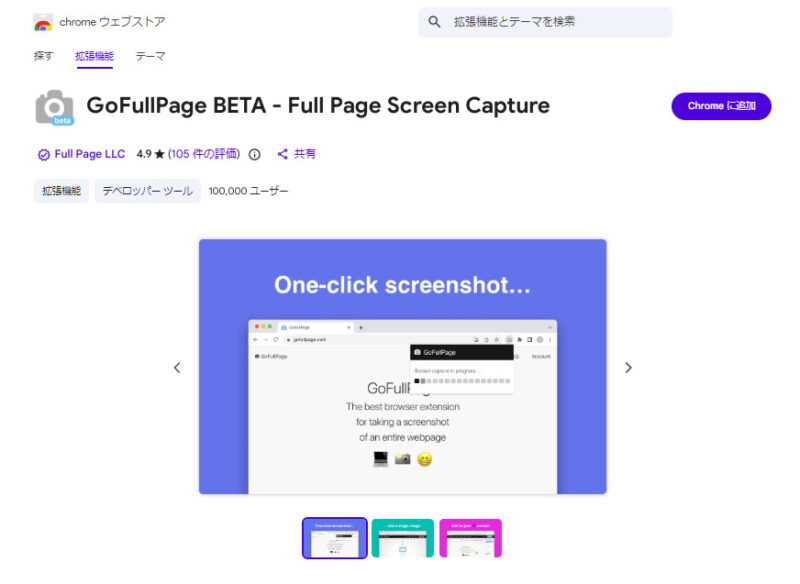800x584 pixels.
Task: Click the 100,000 ユーザー user count text
Action: tap(248, 191)
